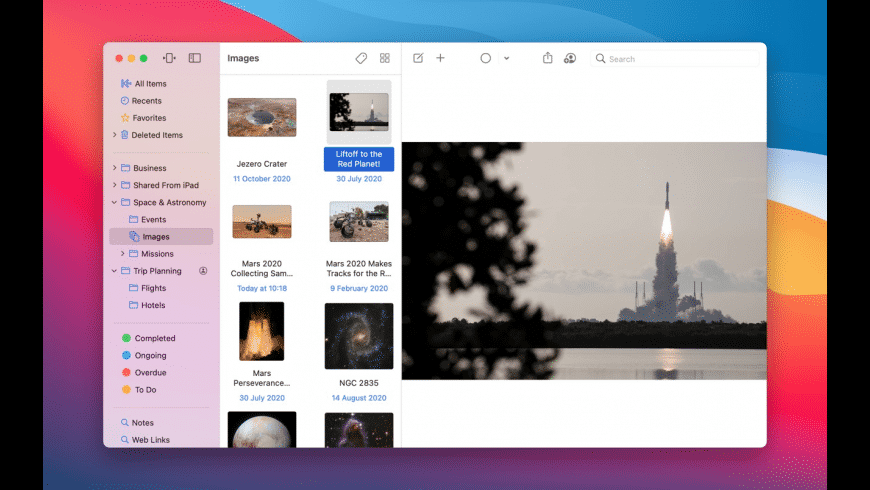Toggle the sidebar visibility button
The height and width of the screenshot is (490, 870).
pyautogui.click(x=195, y=58)
